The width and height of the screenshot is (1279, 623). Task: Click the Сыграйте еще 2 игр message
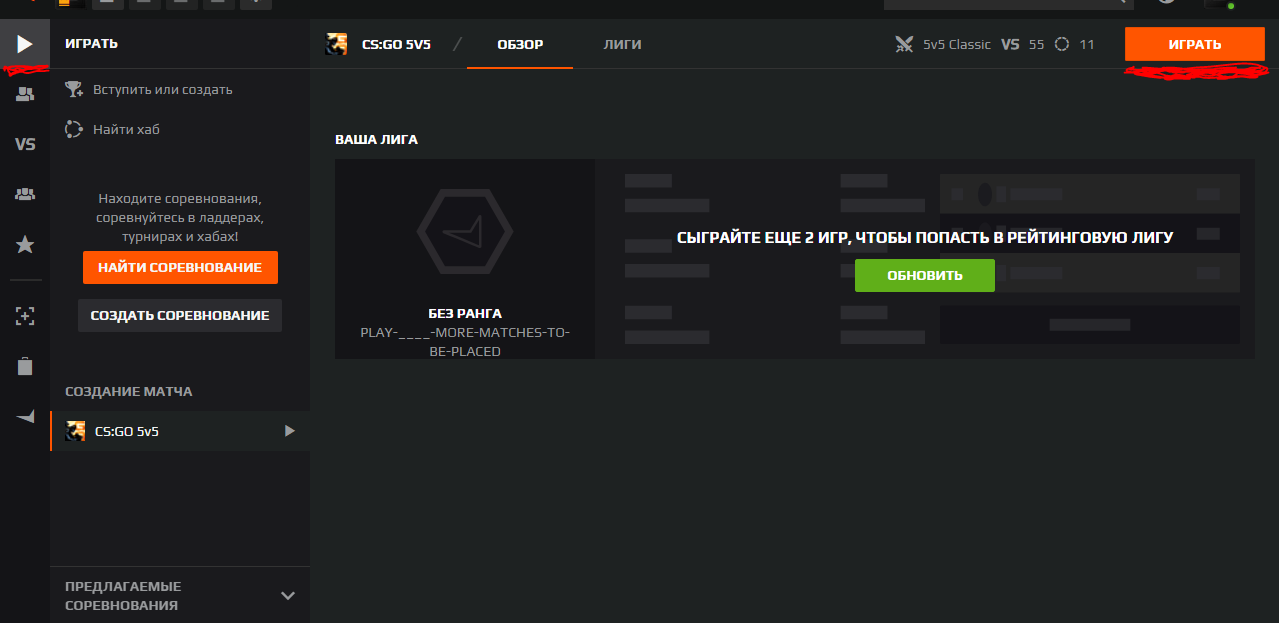point(924,238)
